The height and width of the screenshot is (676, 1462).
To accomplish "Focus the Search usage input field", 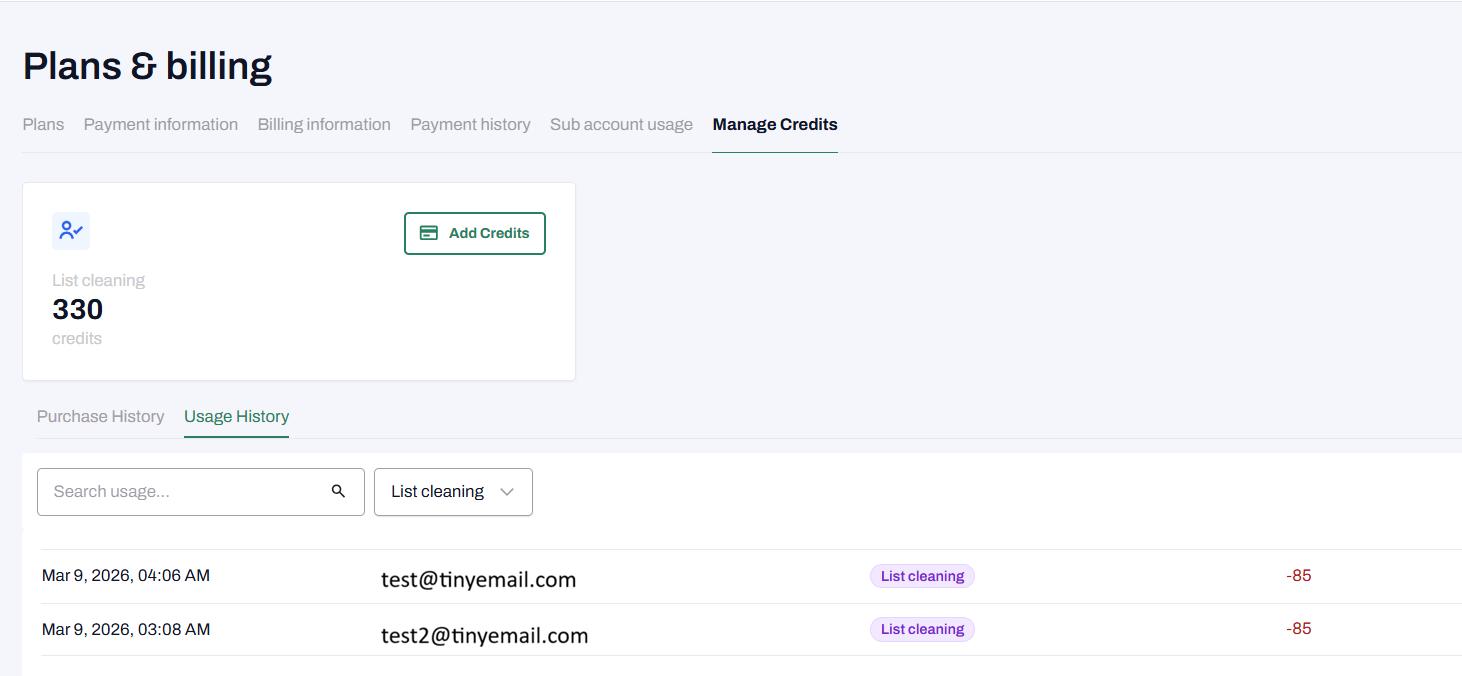I will [x=185, y=492].
